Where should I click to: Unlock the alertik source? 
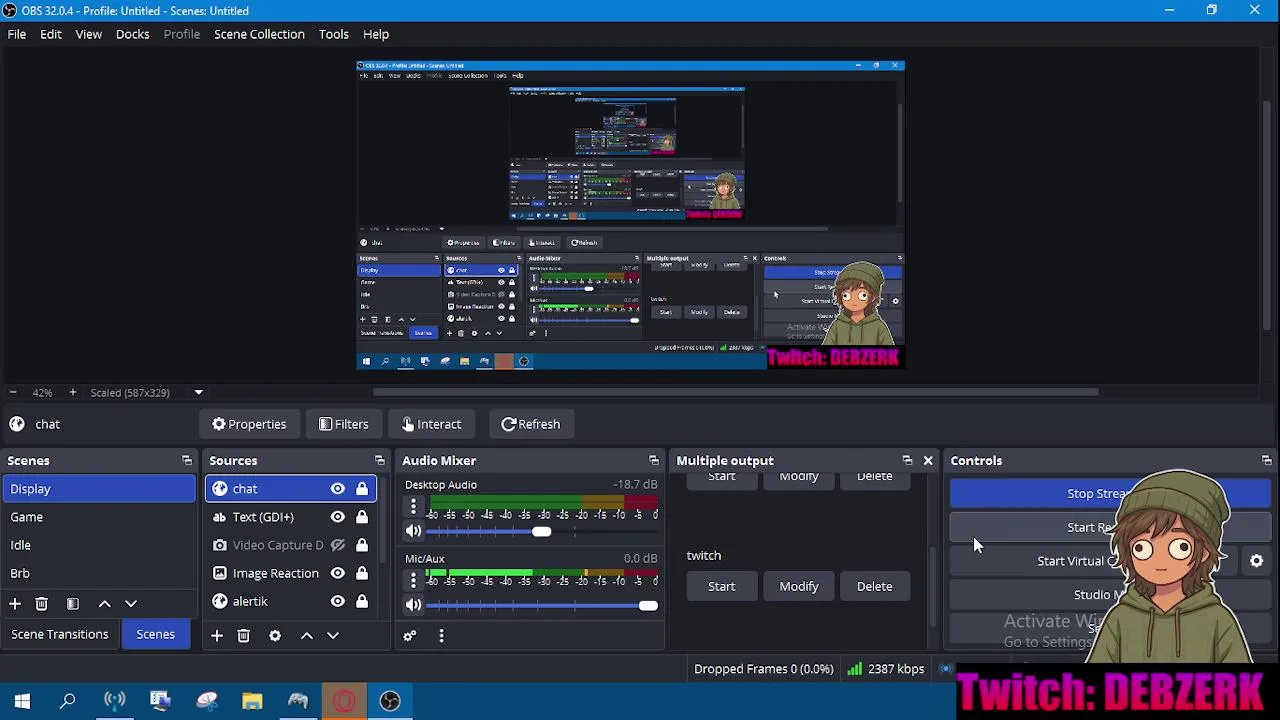pyautogui.click(x=362, y=601)
